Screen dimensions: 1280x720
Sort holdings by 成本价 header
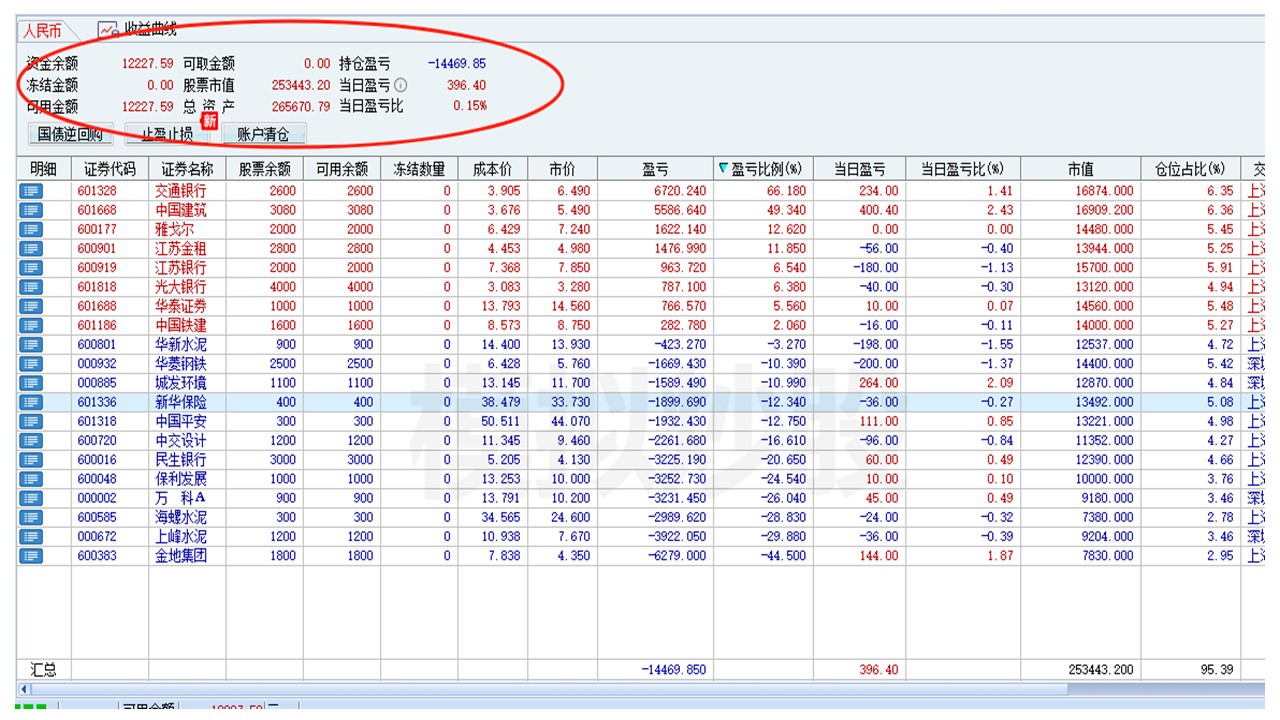pyautogui.click(x=492, y=169)
